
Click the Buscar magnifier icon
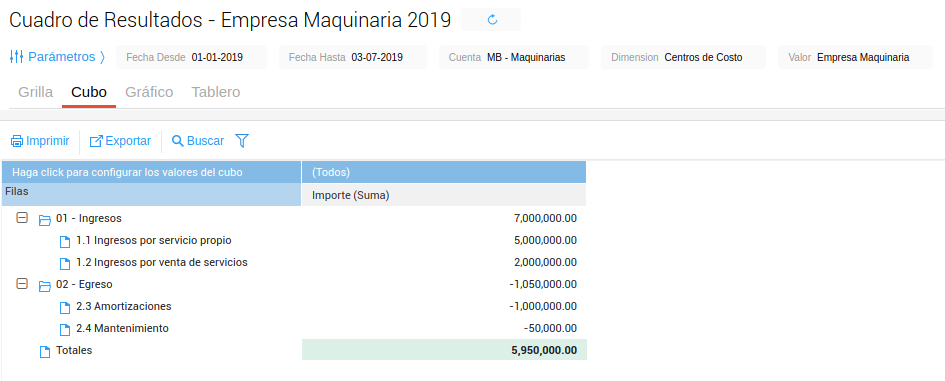coord(178,141)
